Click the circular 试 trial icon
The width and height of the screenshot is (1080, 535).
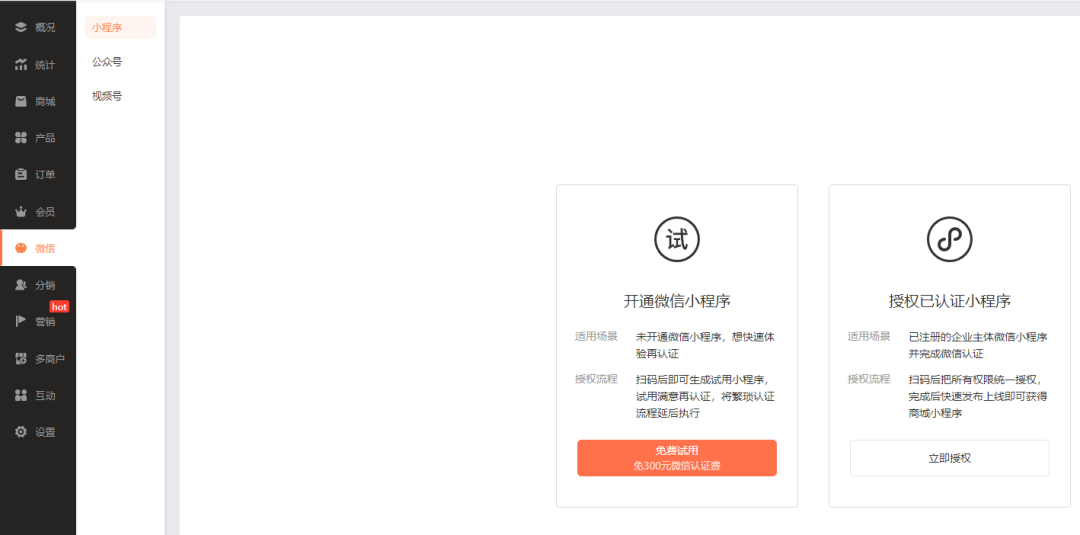[x=676, y=240]
